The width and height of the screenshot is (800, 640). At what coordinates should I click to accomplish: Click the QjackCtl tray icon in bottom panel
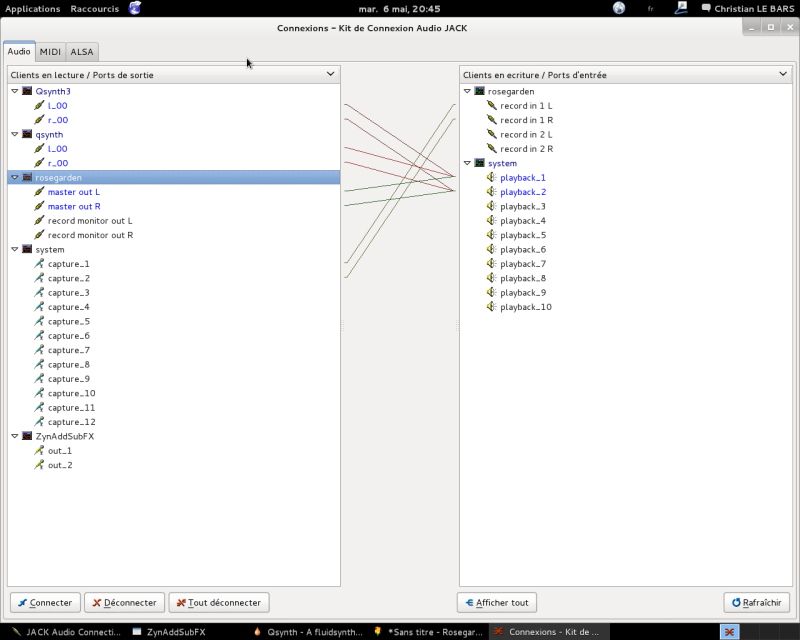click(730, 632)
